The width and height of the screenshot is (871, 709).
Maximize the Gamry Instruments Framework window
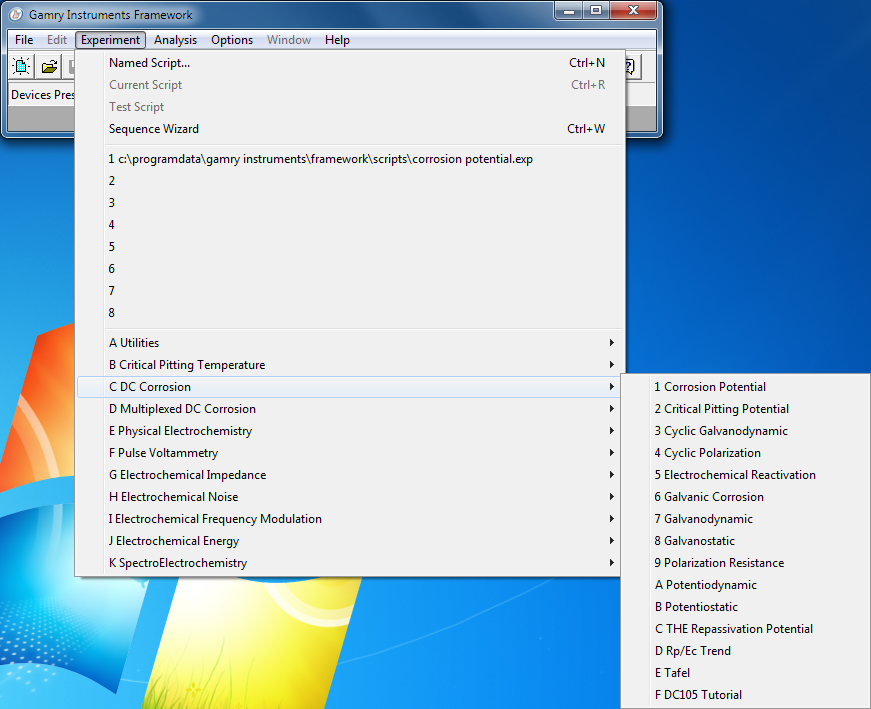coord(596,11)
